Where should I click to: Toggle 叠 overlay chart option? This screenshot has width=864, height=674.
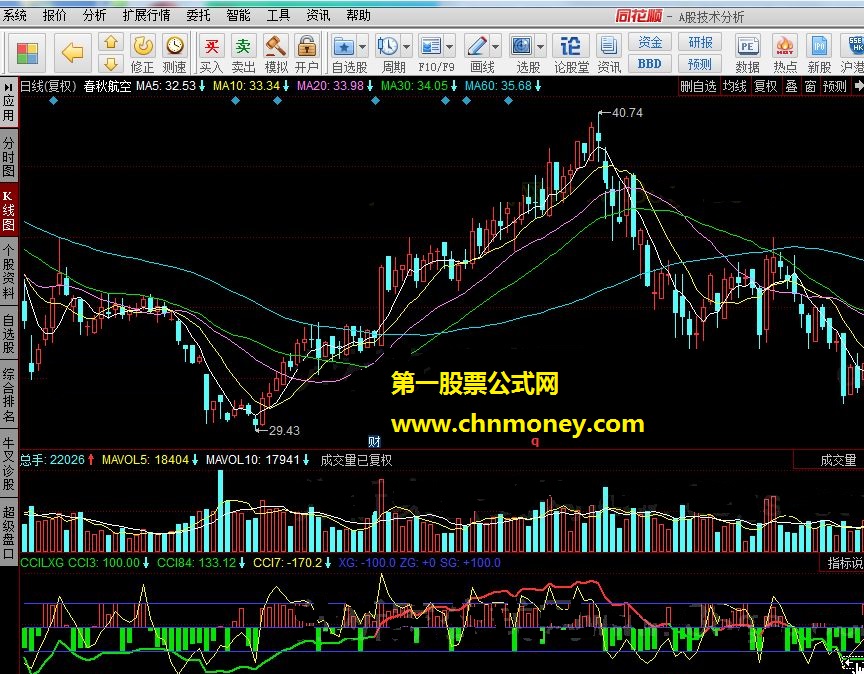click(791, 86)
